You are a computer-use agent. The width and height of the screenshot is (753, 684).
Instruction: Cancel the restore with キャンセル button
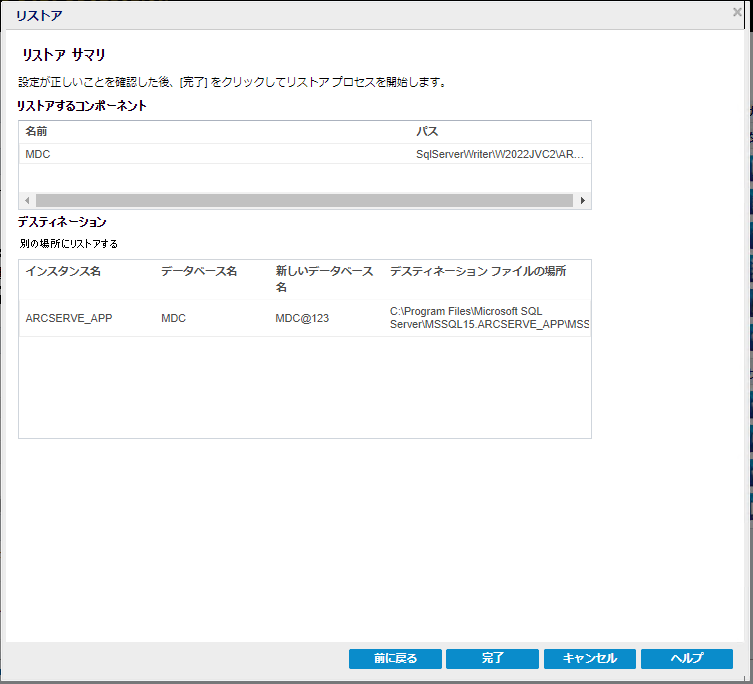(590, 658)
